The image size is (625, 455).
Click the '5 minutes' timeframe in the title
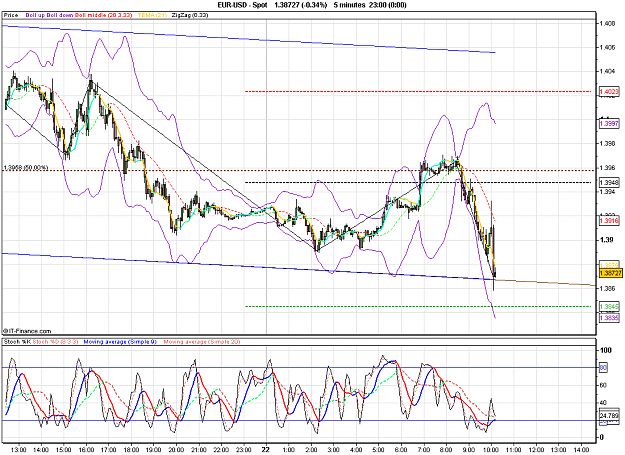349,5
